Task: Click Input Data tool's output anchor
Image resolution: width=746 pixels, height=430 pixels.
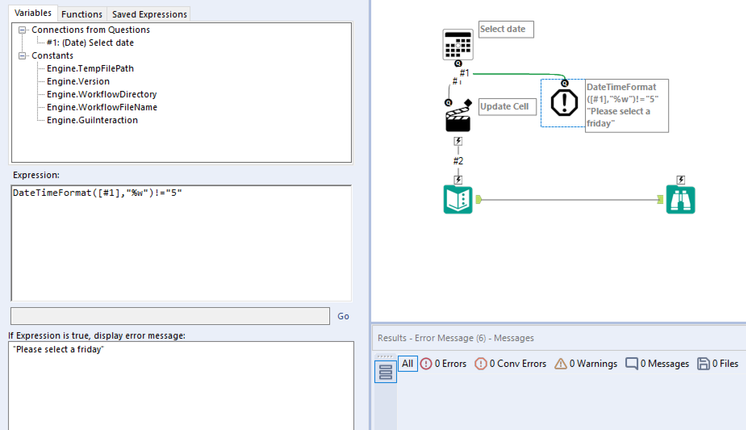Action: click(x=479, y=199)
